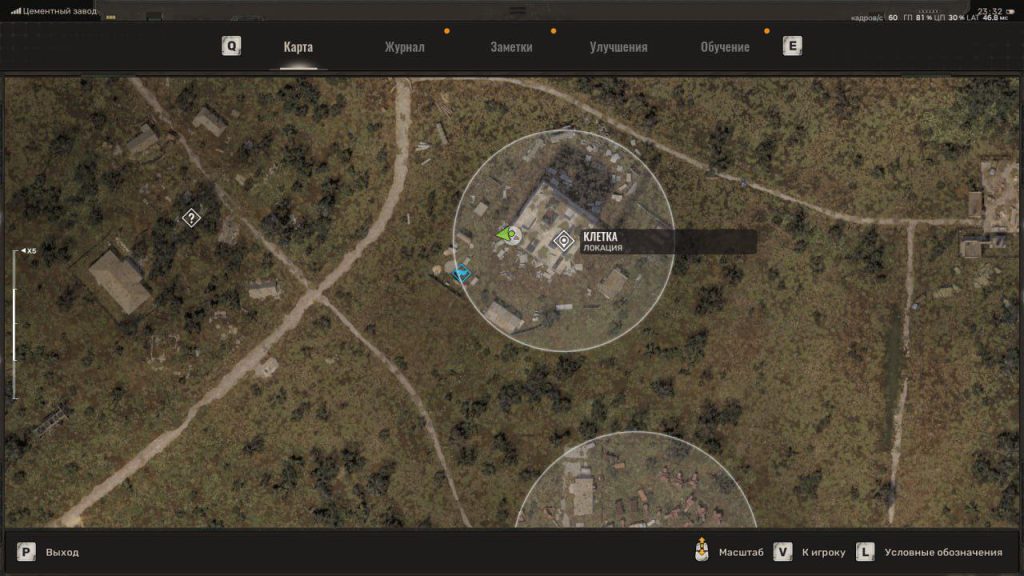
Task: Open the Карта tab
Action: (298, 47)
